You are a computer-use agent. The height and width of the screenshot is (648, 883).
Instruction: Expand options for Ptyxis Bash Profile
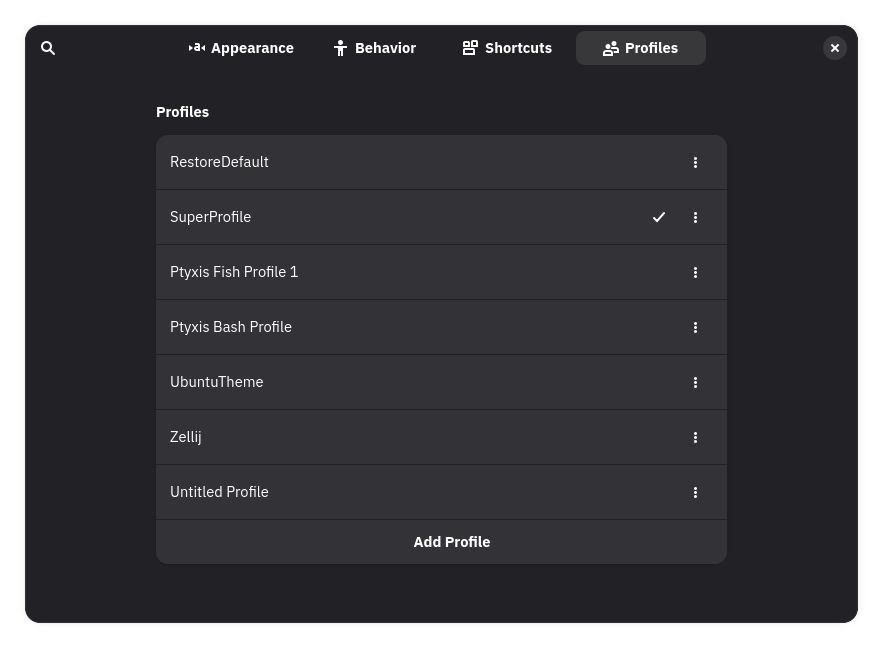click(695, 327)
